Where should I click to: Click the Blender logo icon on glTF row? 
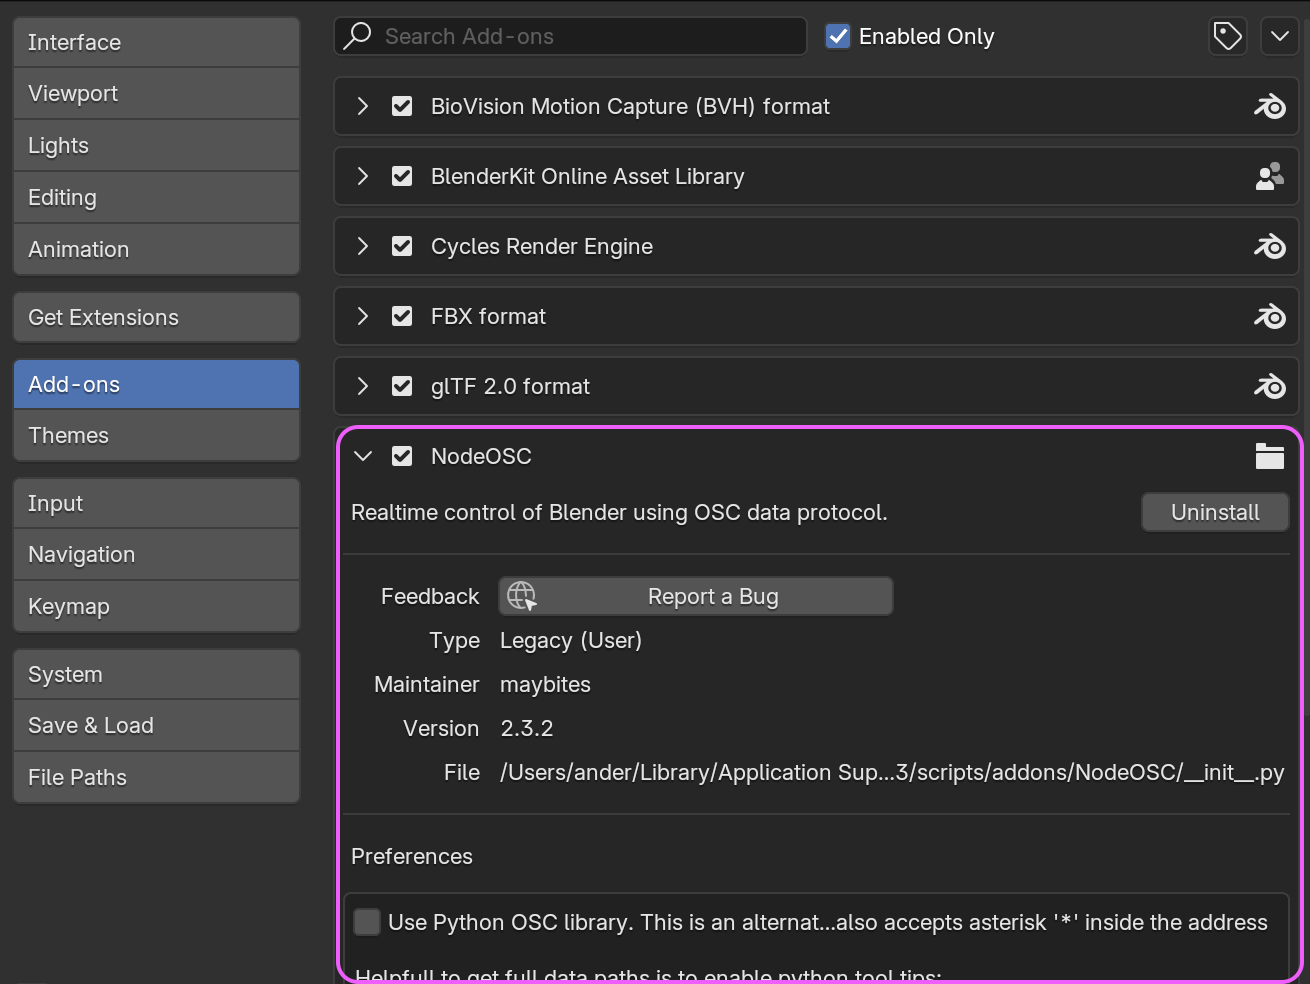1270,386
